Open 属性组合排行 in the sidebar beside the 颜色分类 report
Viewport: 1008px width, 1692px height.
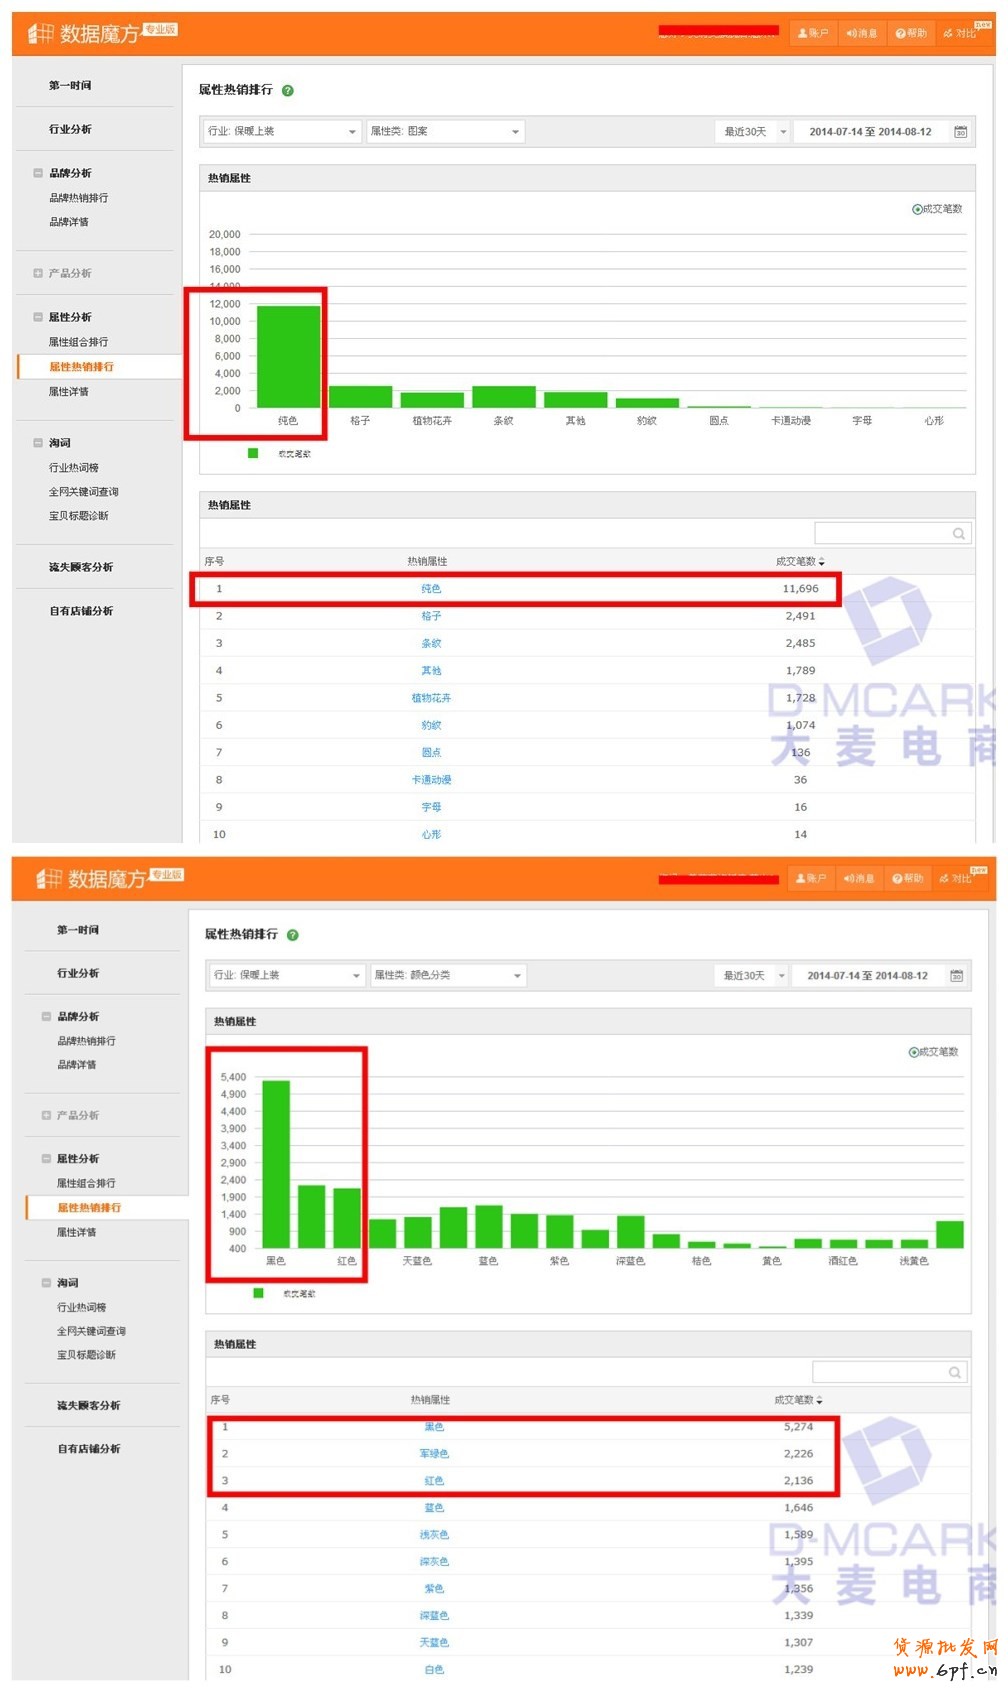point(86,1183)
